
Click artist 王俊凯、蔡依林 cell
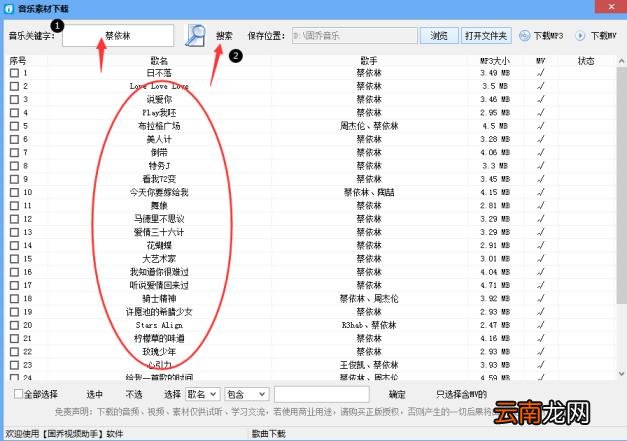(369, 365)
